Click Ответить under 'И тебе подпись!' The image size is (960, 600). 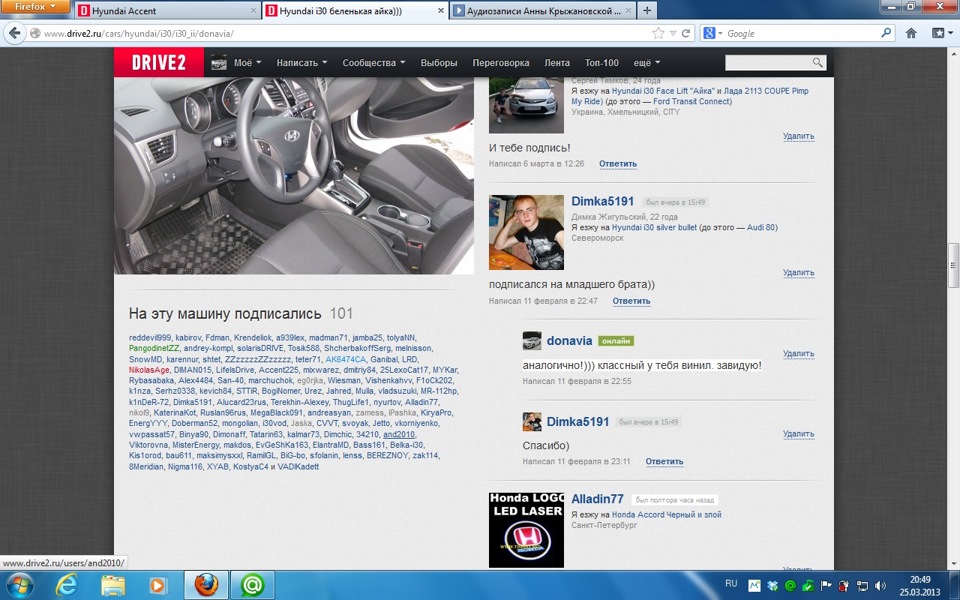click(x=618, y=164)
